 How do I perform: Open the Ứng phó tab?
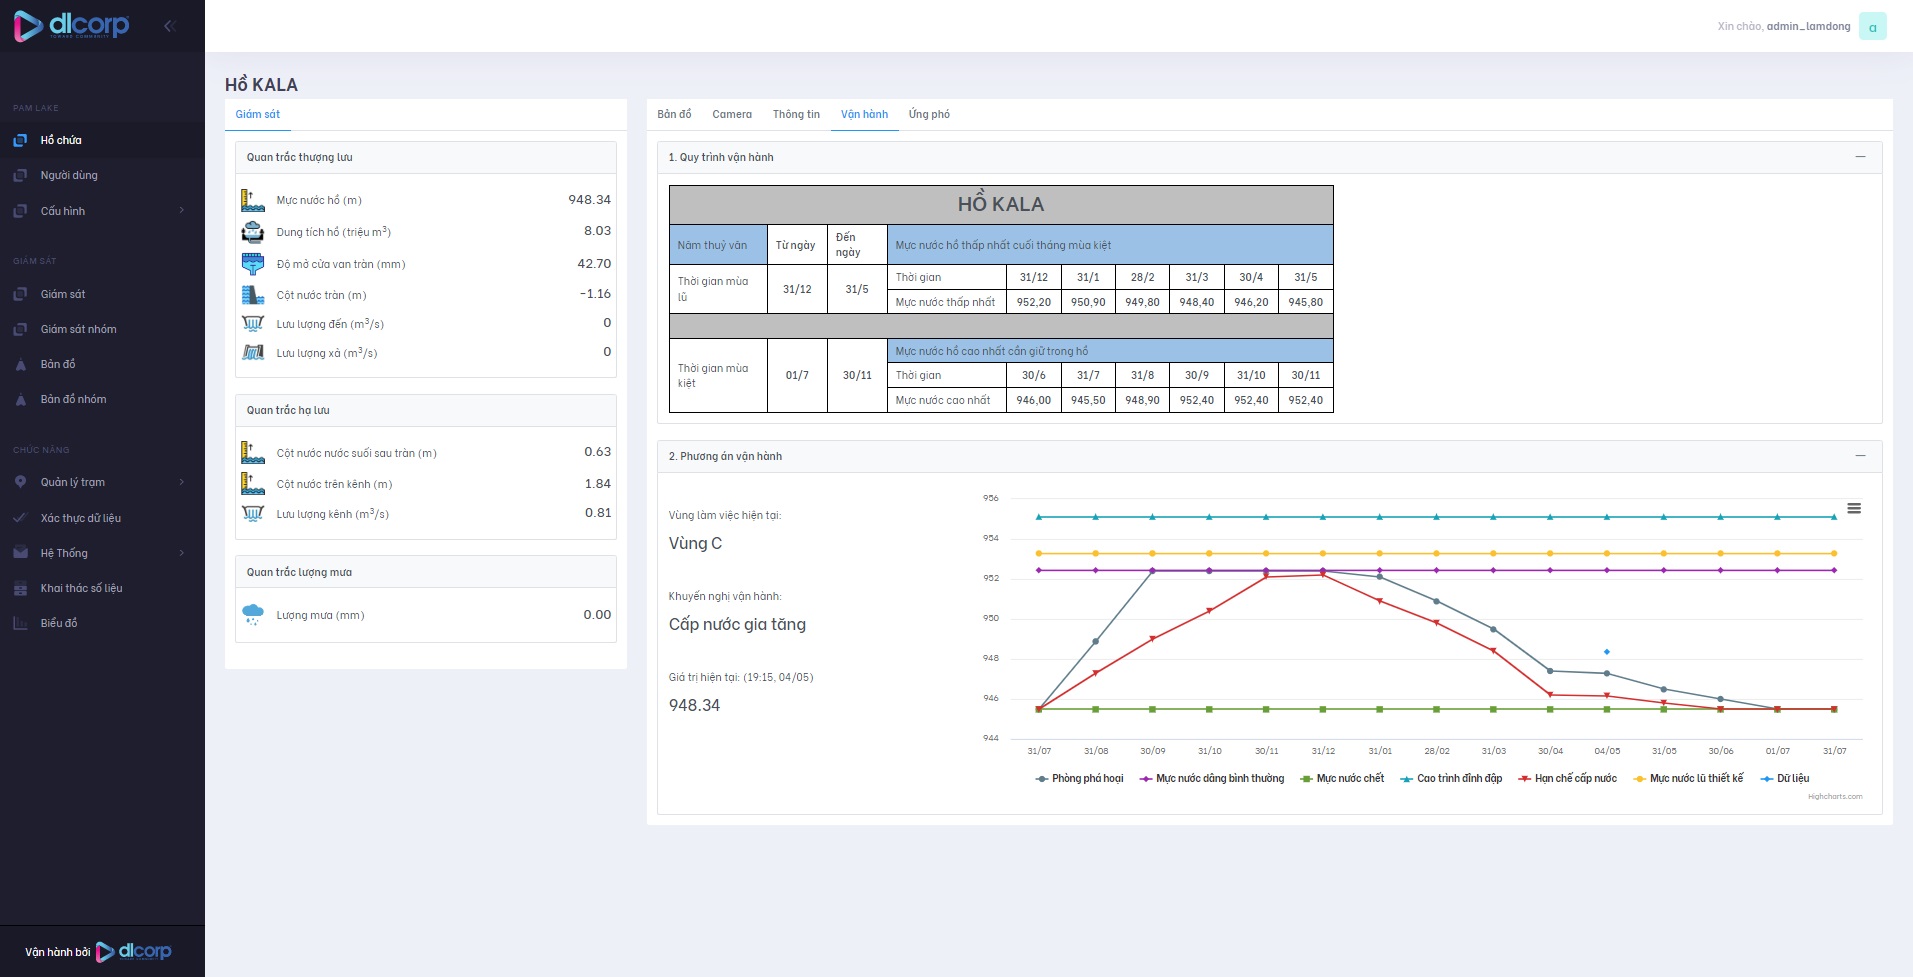[929, 115]
